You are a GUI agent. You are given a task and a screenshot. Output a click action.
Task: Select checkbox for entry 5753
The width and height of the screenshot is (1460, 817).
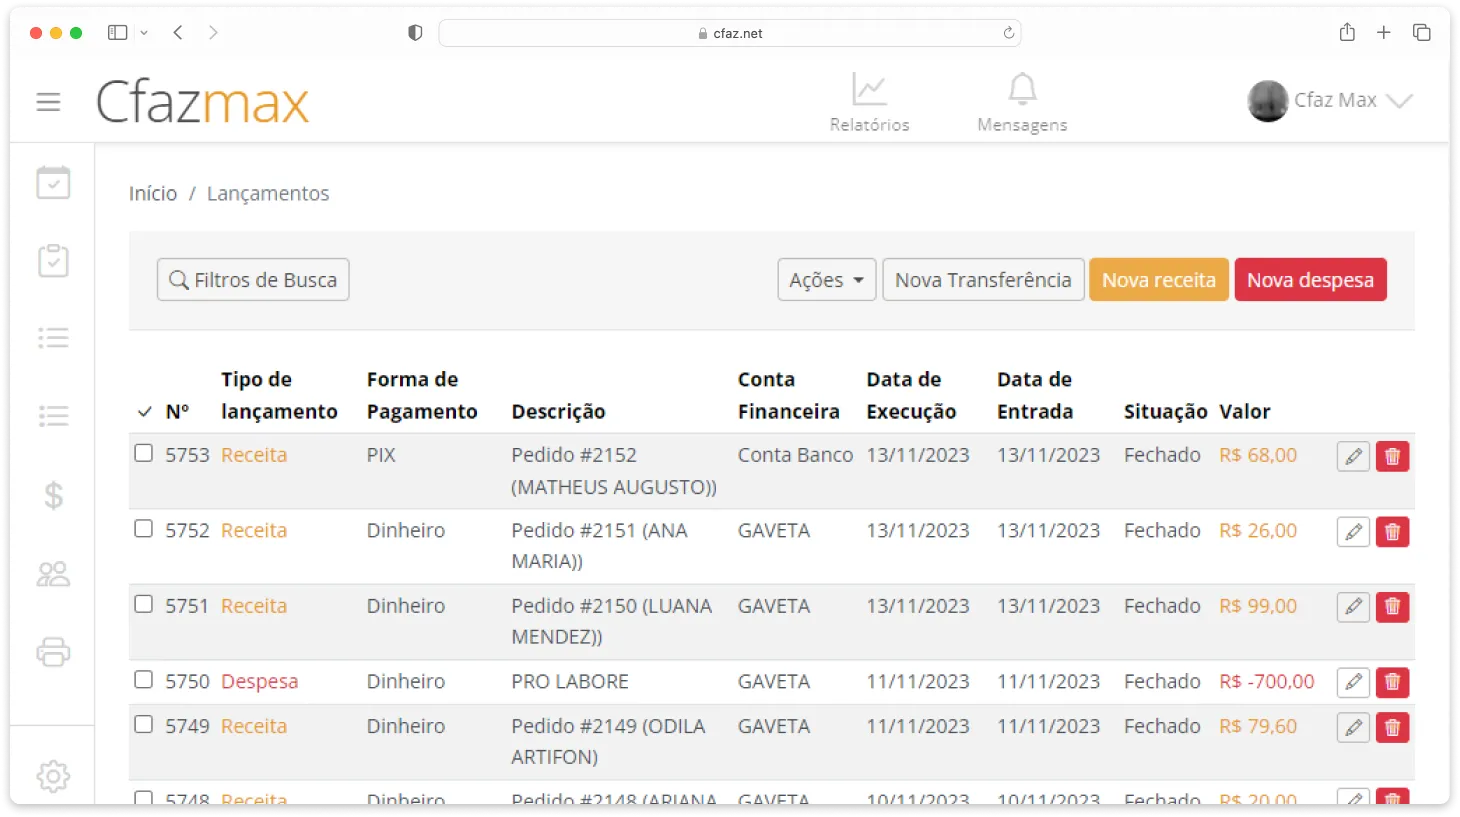144,453
